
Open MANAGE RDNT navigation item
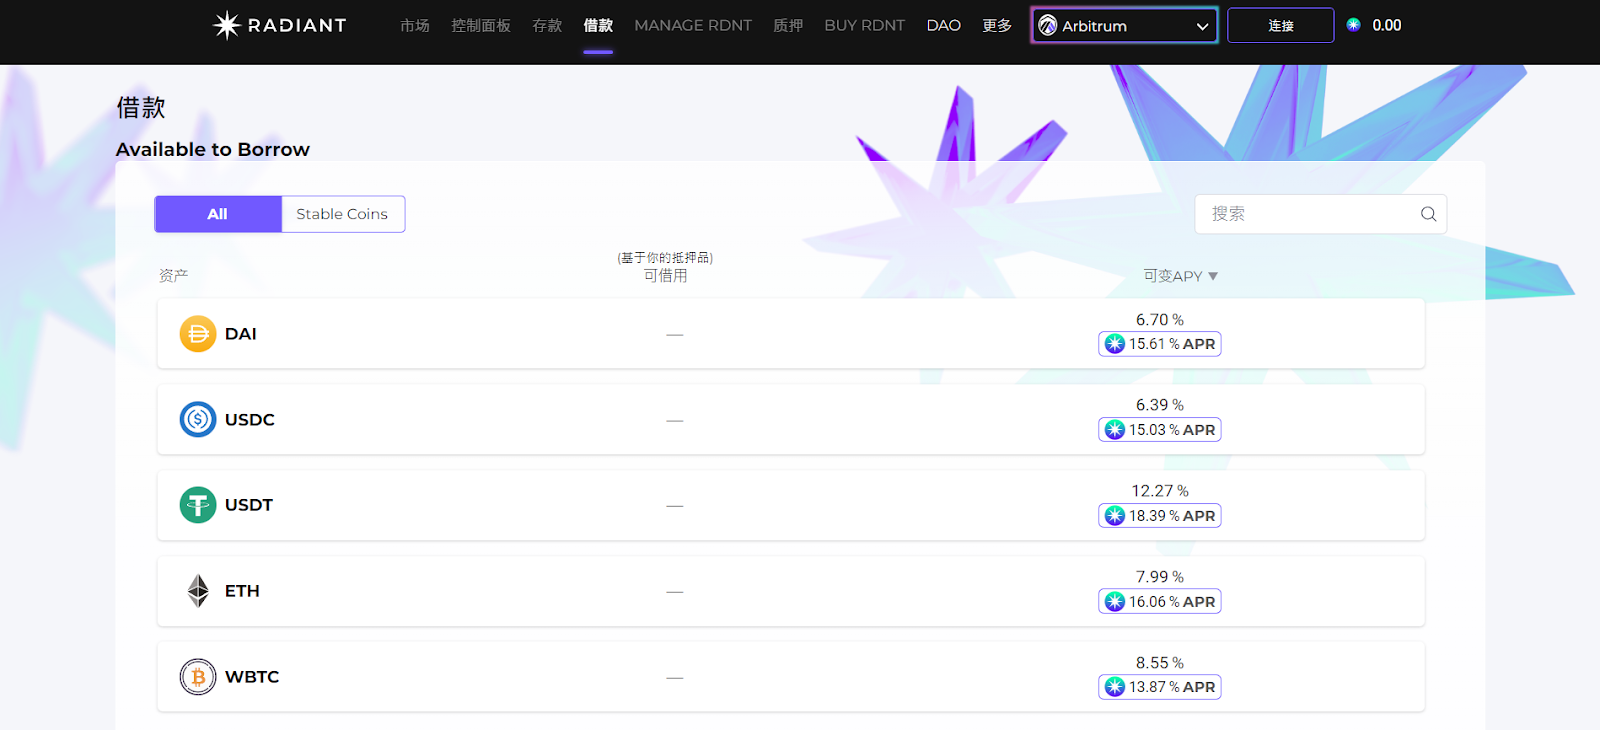click(693, 25)
